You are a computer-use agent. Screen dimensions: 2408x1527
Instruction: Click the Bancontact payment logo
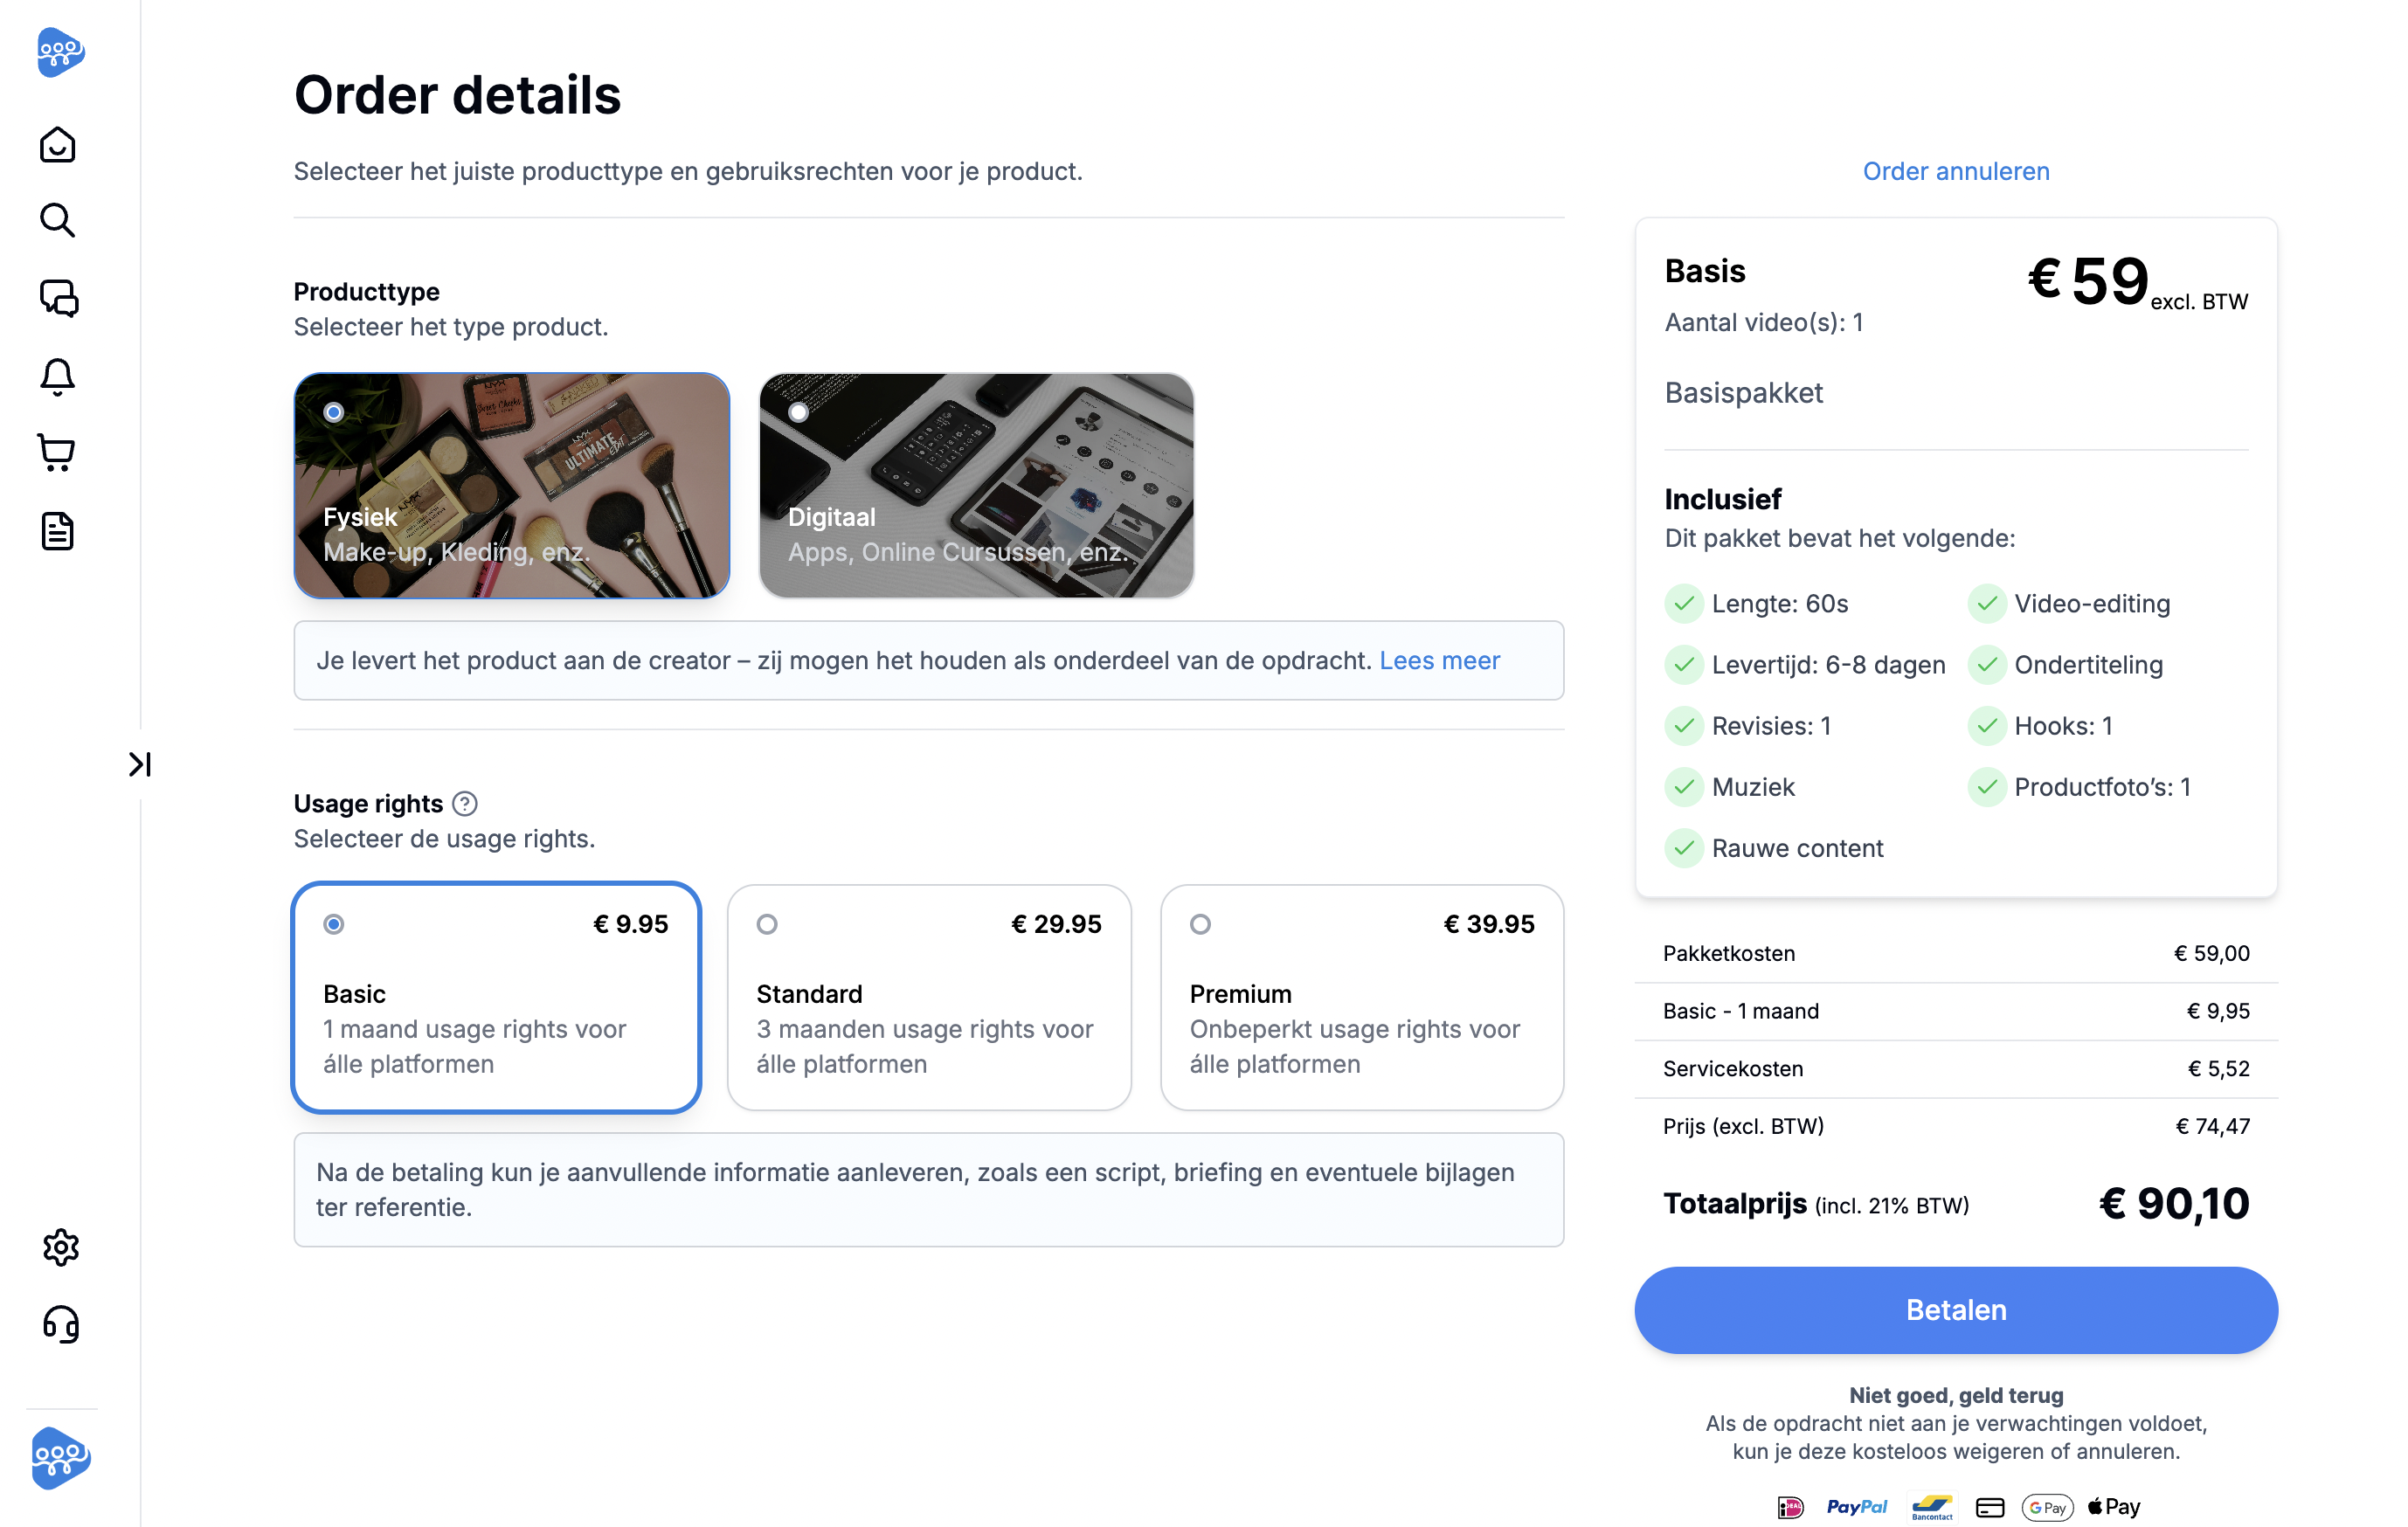tap(1932, 1507)
